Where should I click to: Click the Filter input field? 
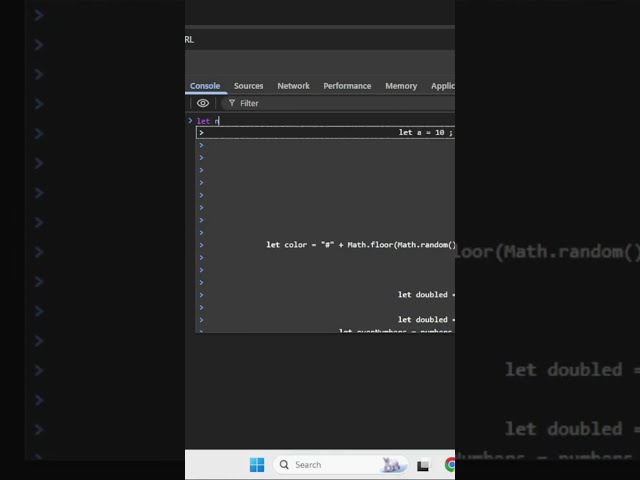(x=339, y=103)
